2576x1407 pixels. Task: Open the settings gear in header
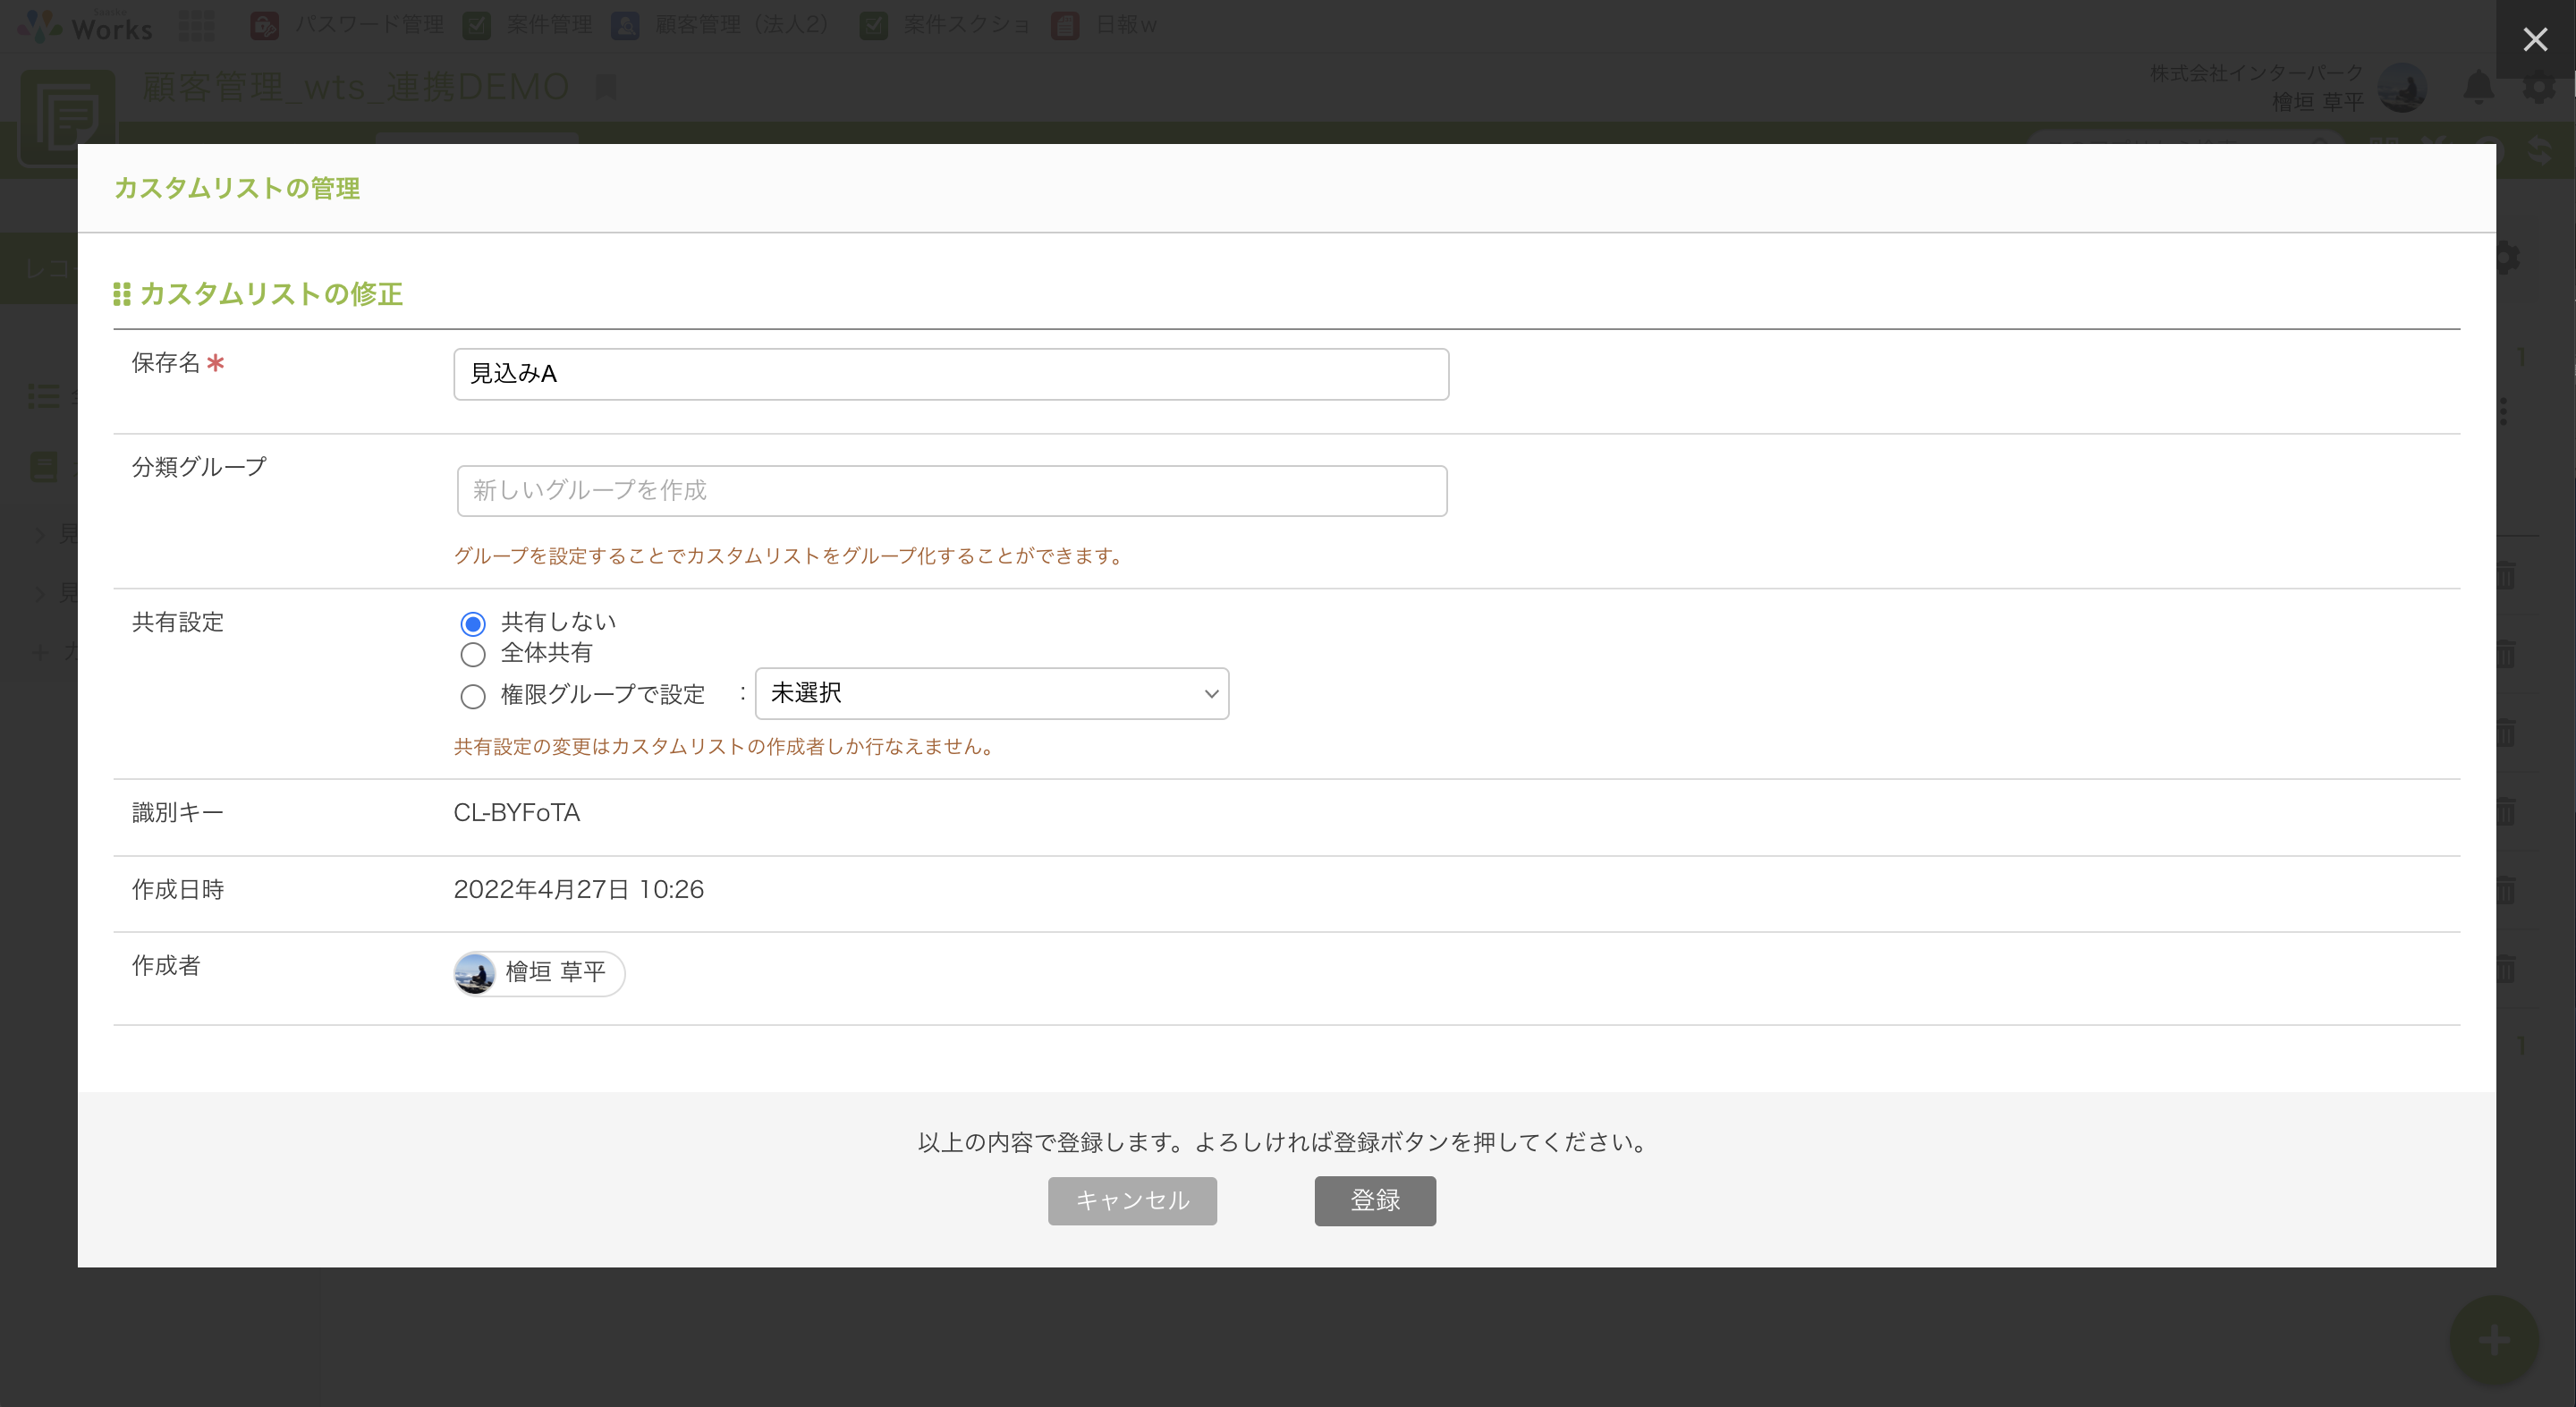coord(2538,88)
